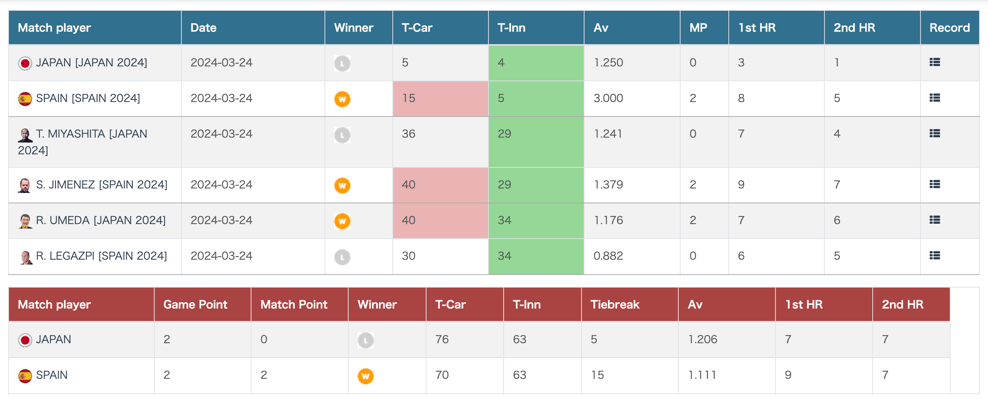Click orange winner badge in S. Jimenez row

(342, 186)
